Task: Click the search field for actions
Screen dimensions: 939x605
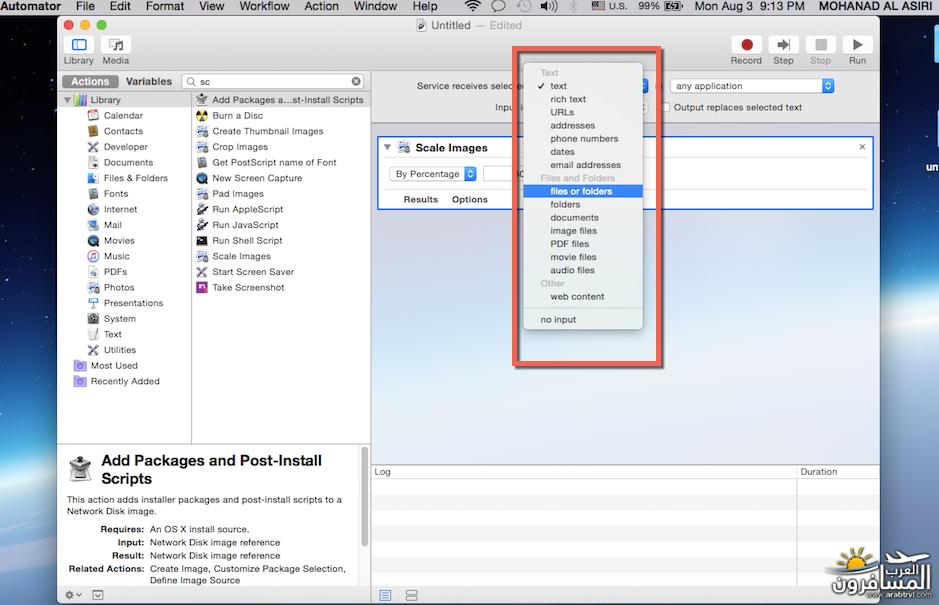Action: pos(273,81)
